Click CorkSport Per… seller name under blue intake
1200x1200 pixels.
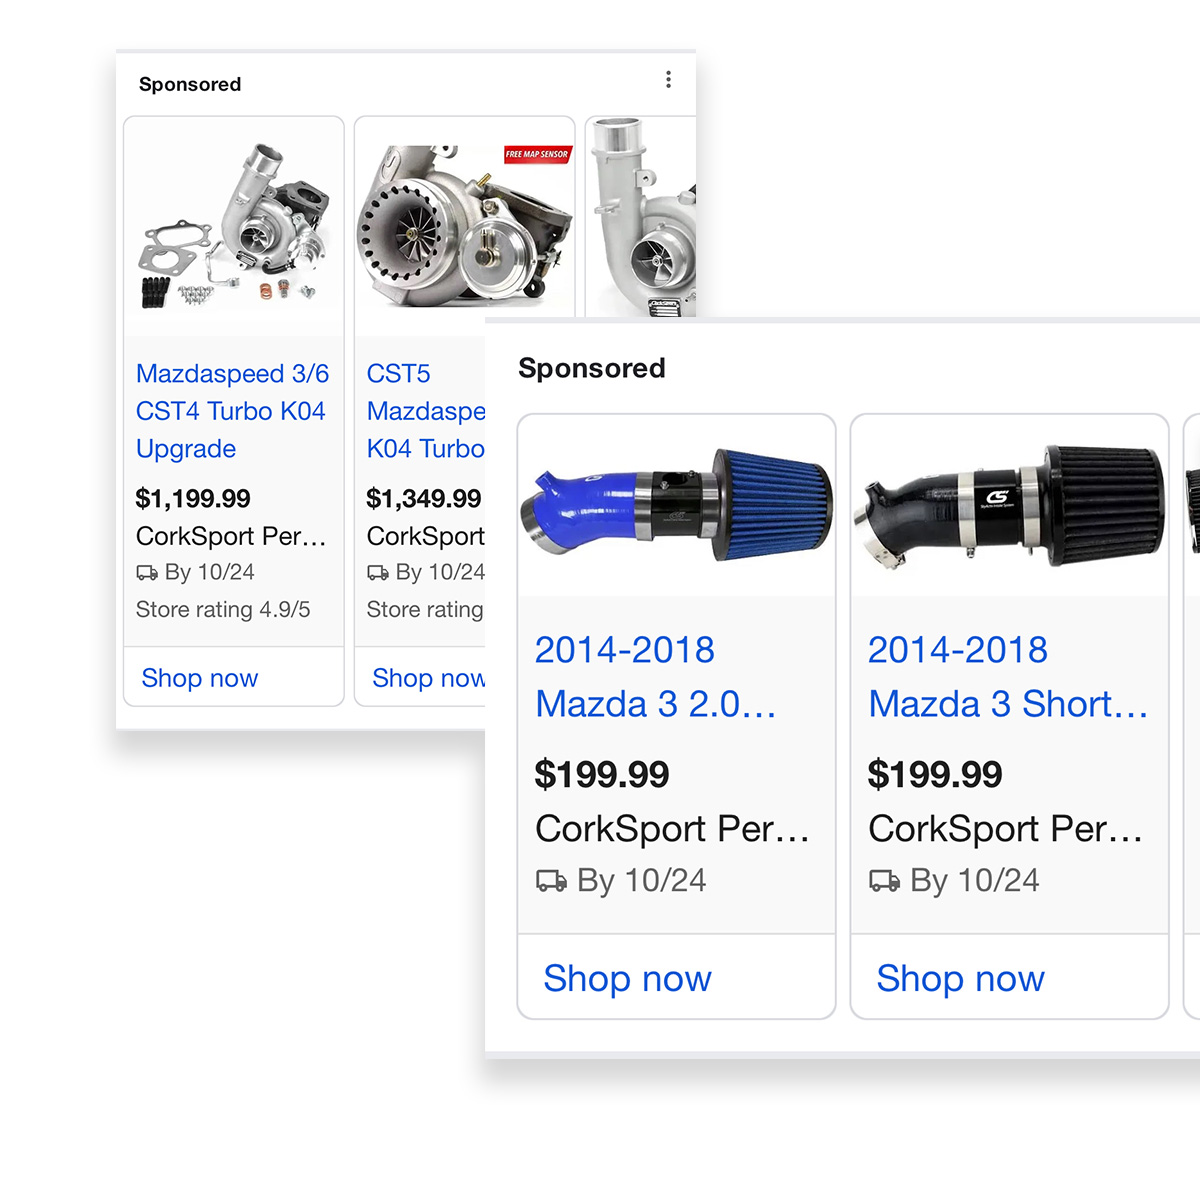pyautogui.click(x=672, y=828)
